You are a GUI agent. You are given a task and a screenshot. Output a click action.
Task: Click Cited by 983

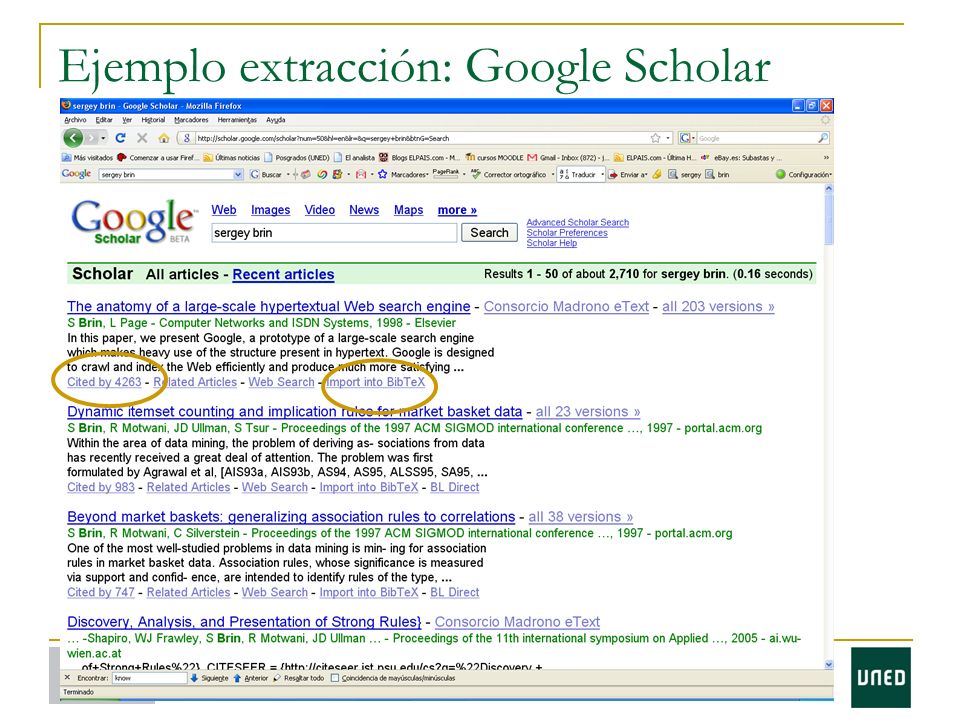click(x=101, y=487)
